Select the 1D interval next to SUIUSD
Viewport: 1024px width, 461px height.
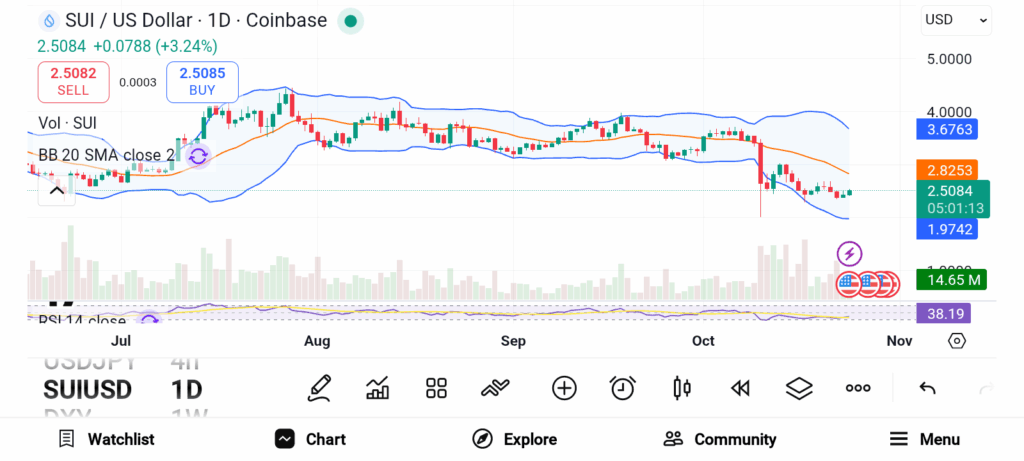pyautogui.click(x=187, y=389)
